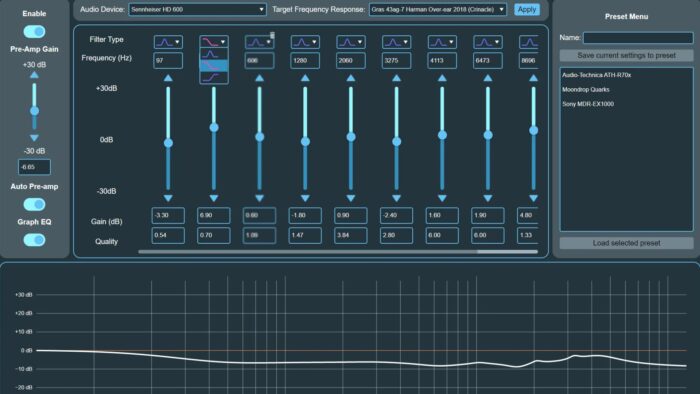This screenshot has height=394, width=700.
Task: Collapse the open low-shelf filter type dropdown
Action: (214, 42)
